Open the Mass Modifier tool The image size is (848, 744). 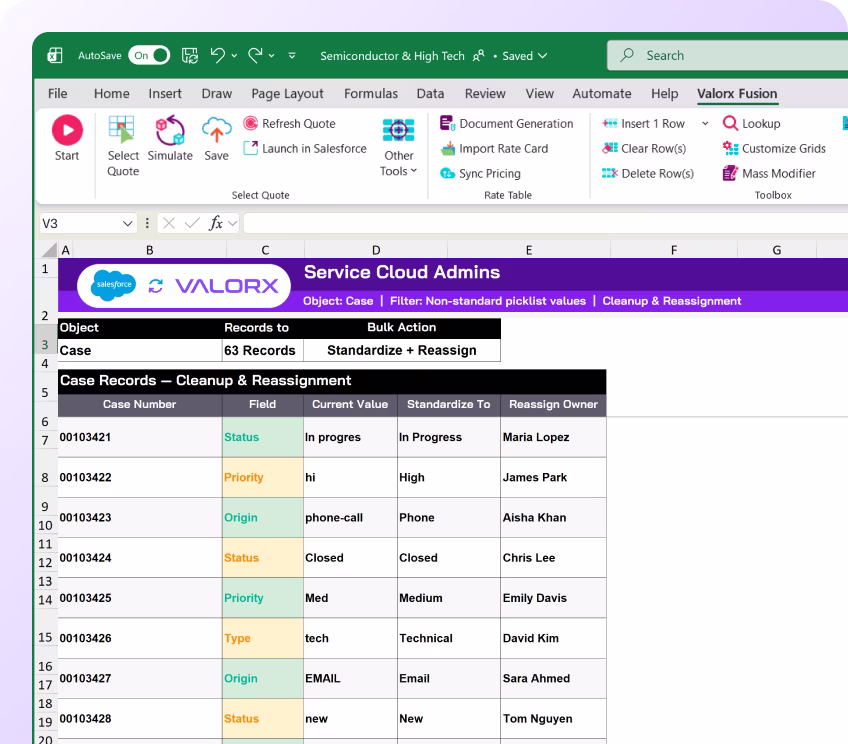tap(769, 174)
